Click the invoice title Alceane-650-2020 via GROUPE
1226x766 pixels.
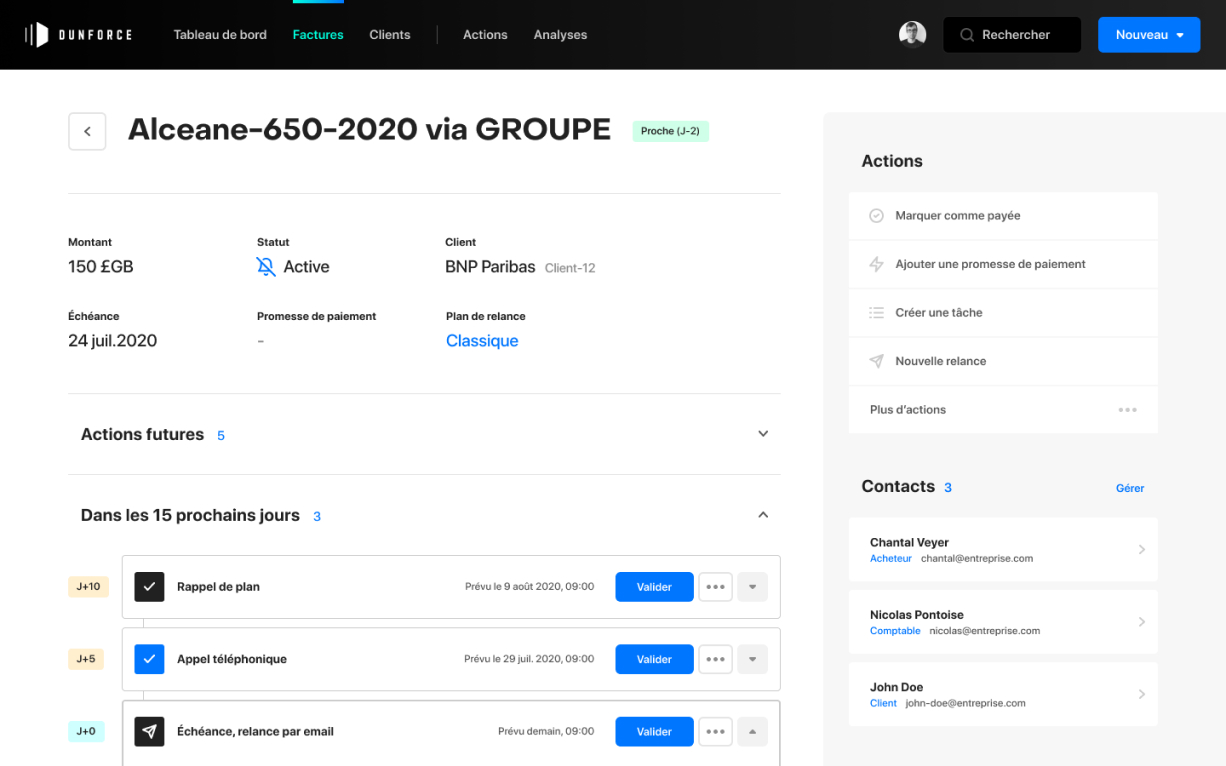click(x=369, y=130)
